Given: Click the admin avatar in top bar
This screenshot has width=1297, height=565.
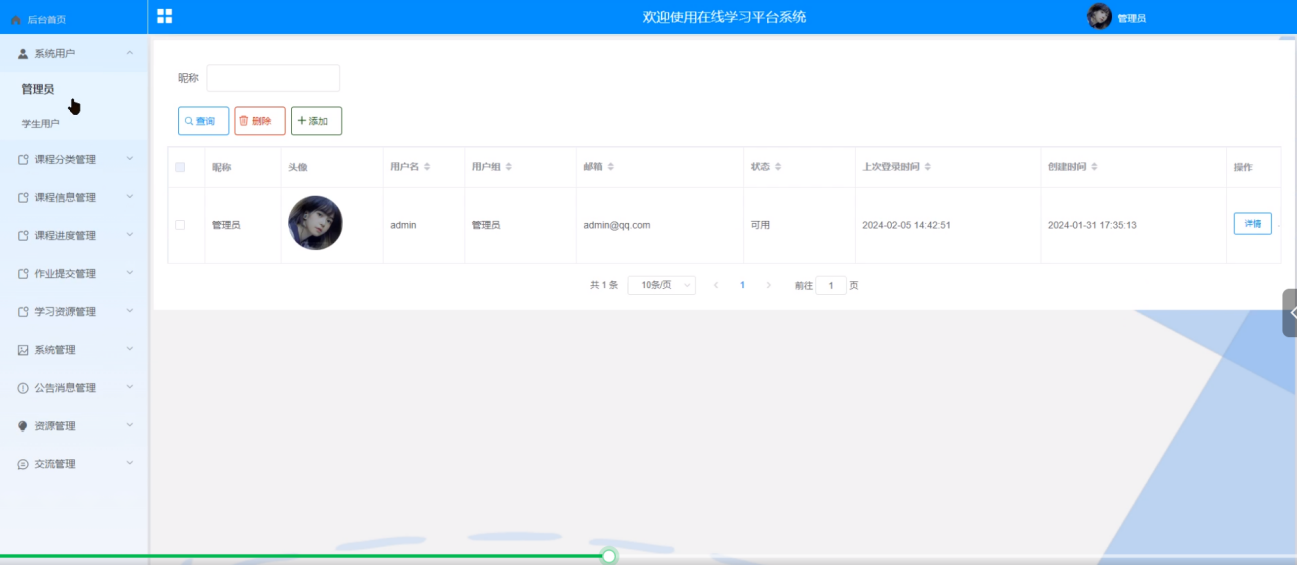Looking at the screenshot, I should pyautogui.click(x=1100, y=16).
